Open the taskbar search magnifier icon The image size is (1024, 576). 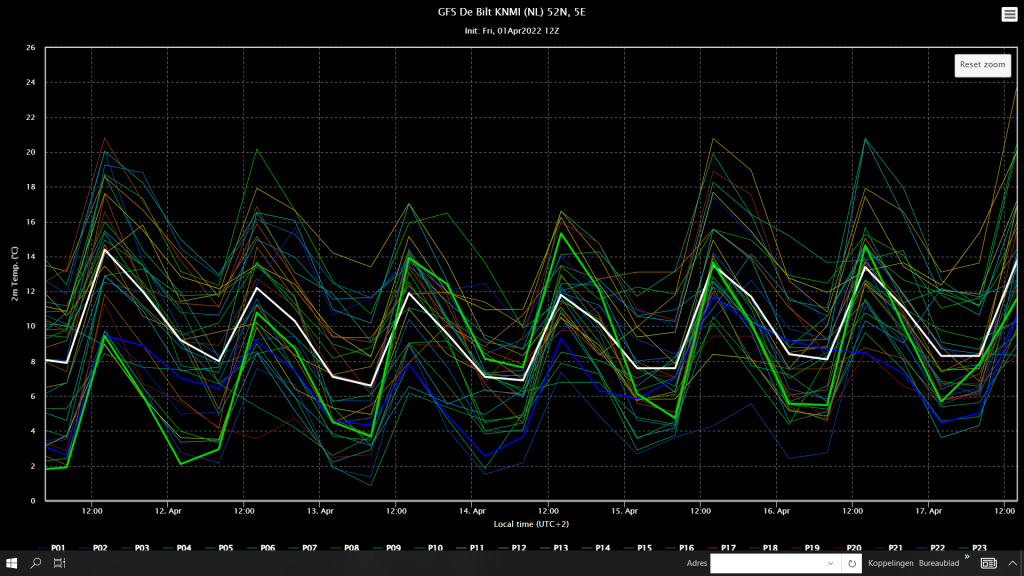click(x=35, y=563)
